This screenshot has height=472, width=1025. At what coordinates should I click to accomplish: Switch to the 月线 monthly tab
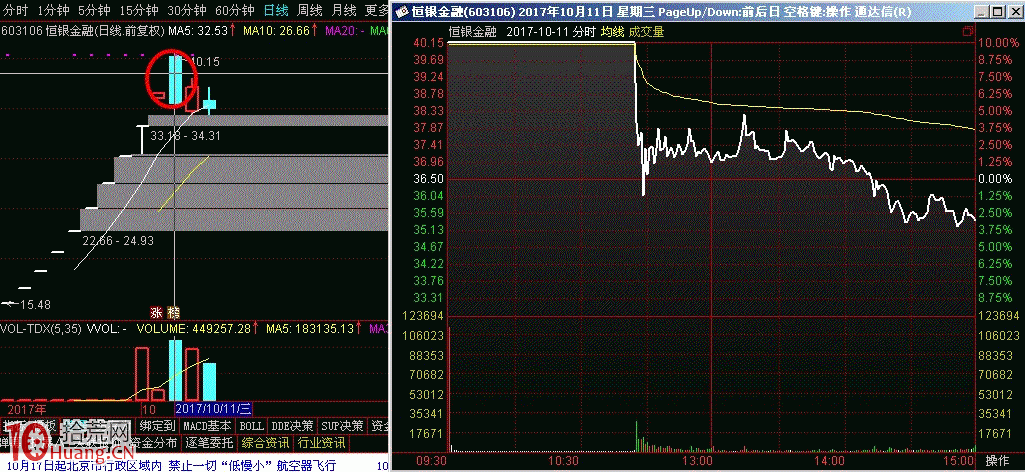pos(344,10)
